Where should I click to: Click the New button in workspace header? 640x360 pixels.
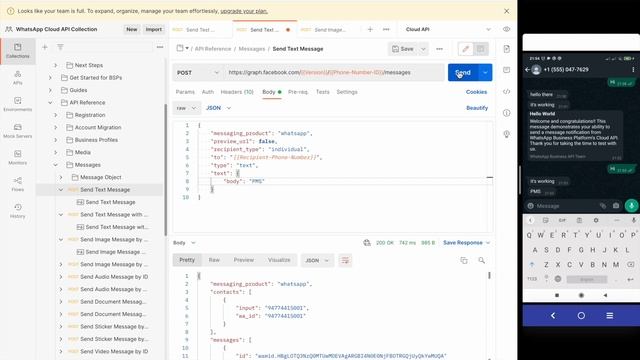click(131, 29)
